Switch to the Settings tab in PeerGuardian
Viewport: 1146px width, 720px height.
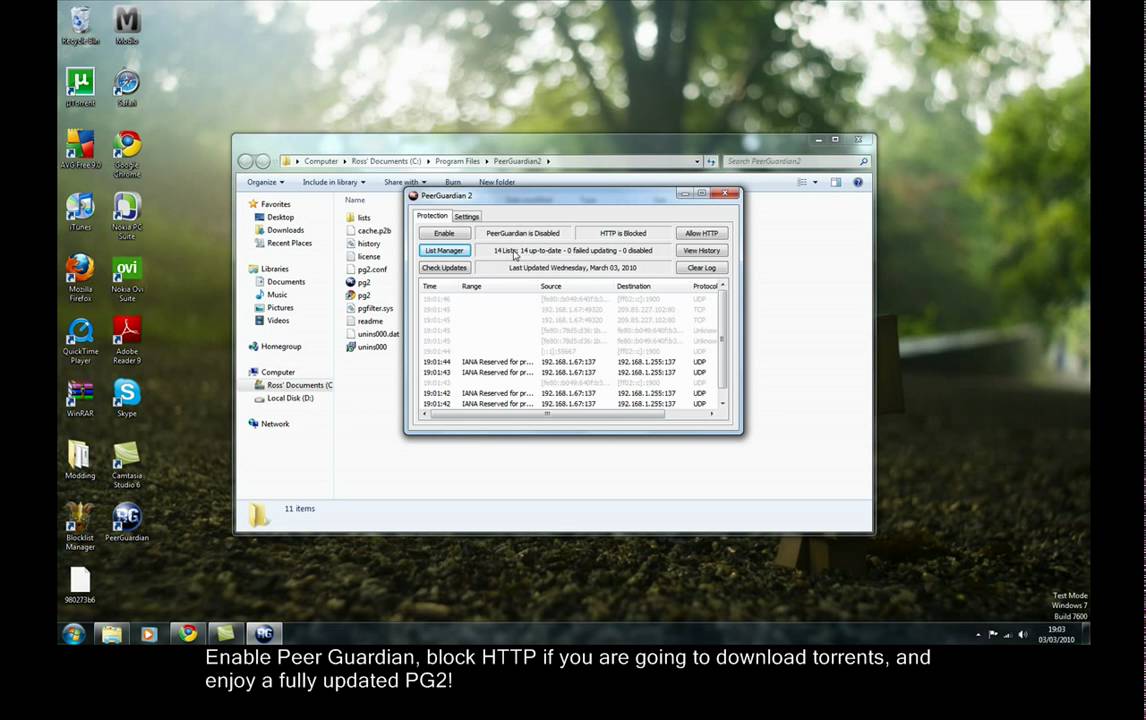click(x=466, y=216)
